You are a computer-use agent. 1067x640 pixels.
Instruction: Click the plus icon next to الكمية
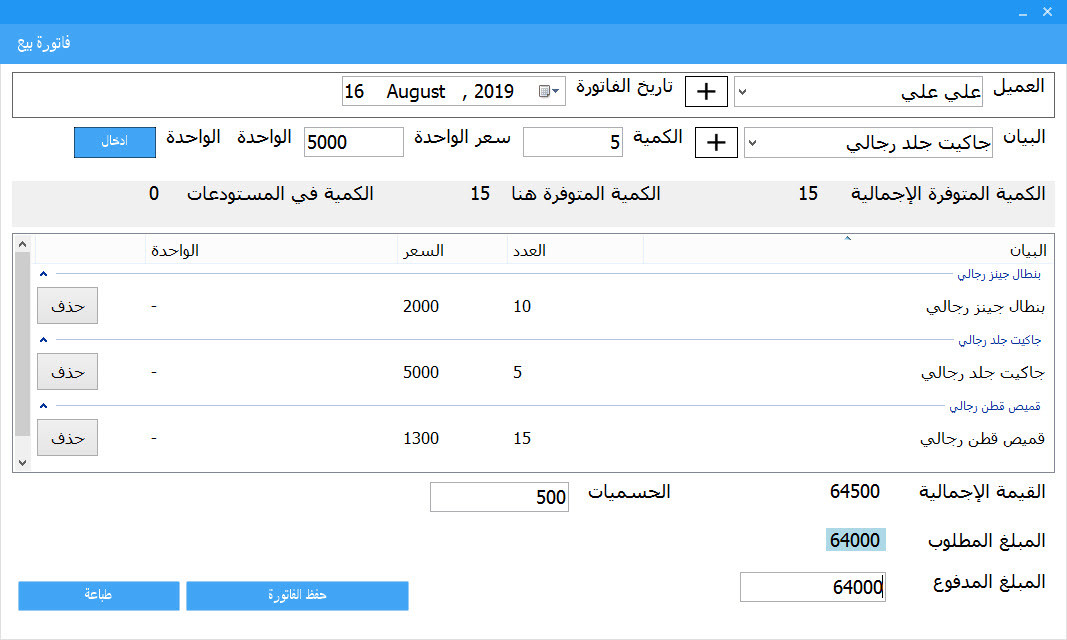click(x=716, y=142)
